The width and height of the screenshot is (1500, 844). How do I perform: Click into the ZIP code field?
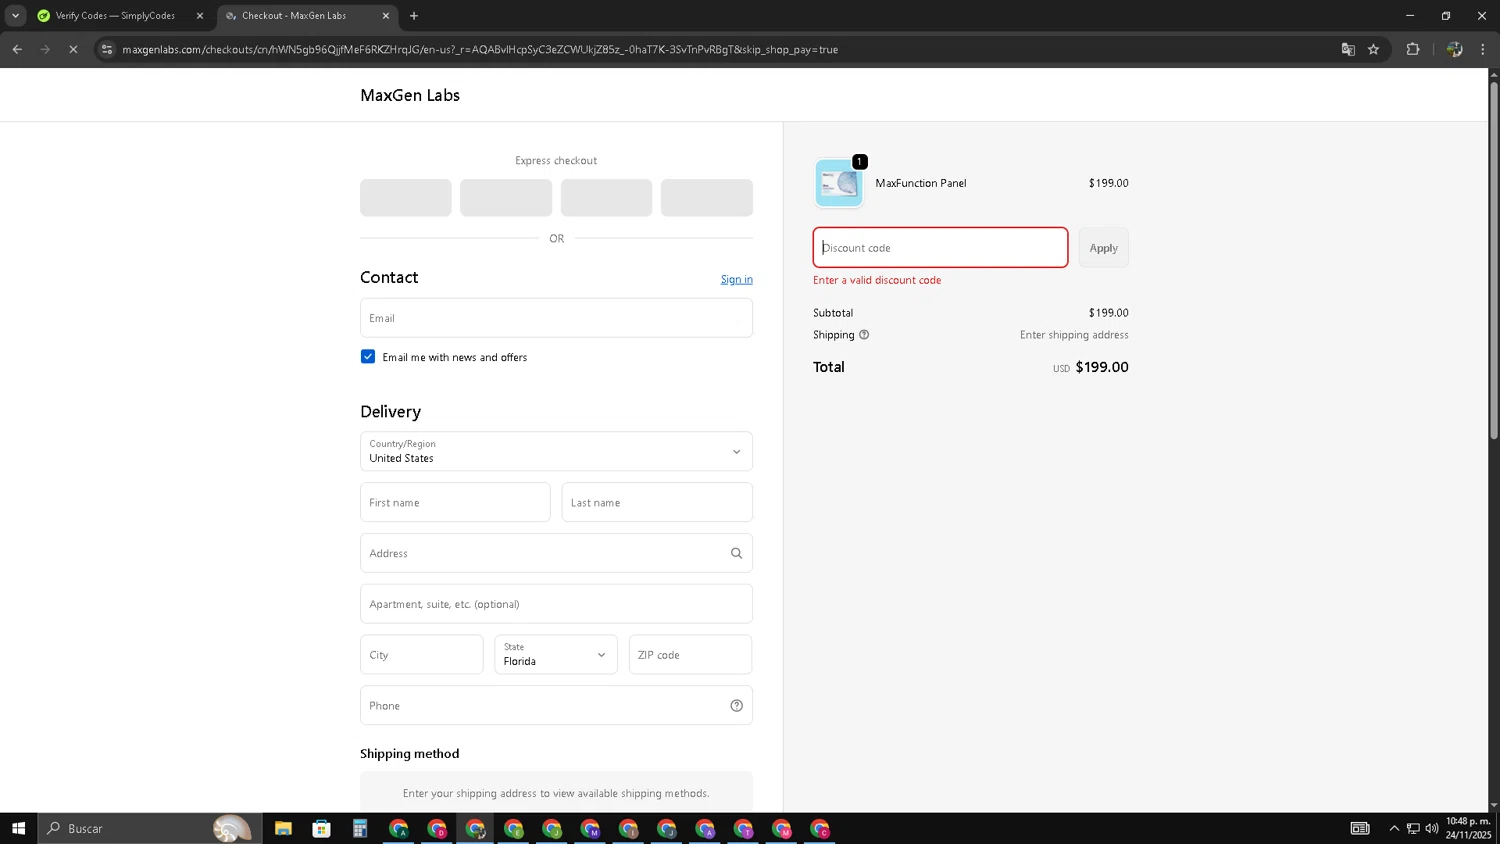pyautogui.click(x=690, y=655)
